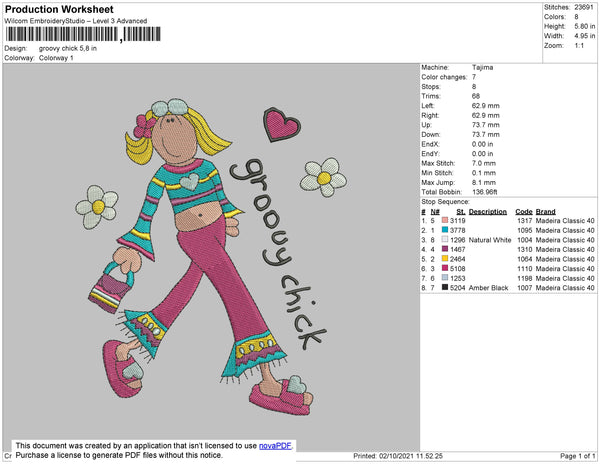Click the 'Production Worksheet' title
600x464 pixels.
point(59,10)
